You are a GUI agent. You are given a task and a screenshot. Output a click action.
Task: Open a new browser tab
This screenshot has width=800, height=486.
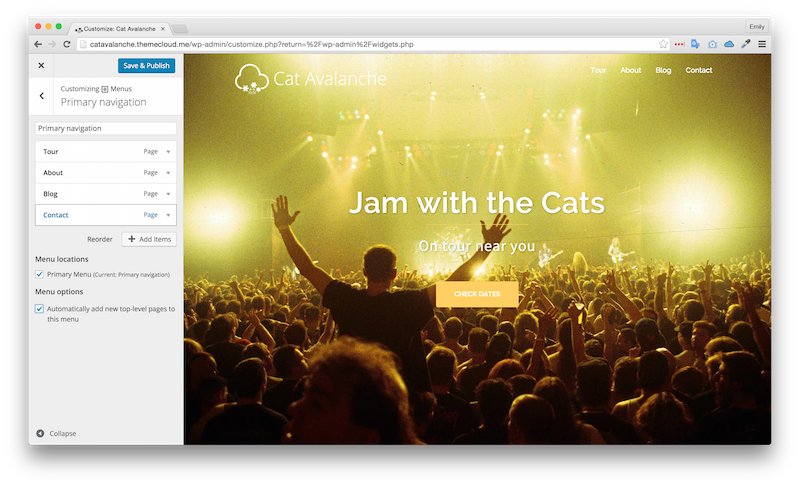[180, 29]
